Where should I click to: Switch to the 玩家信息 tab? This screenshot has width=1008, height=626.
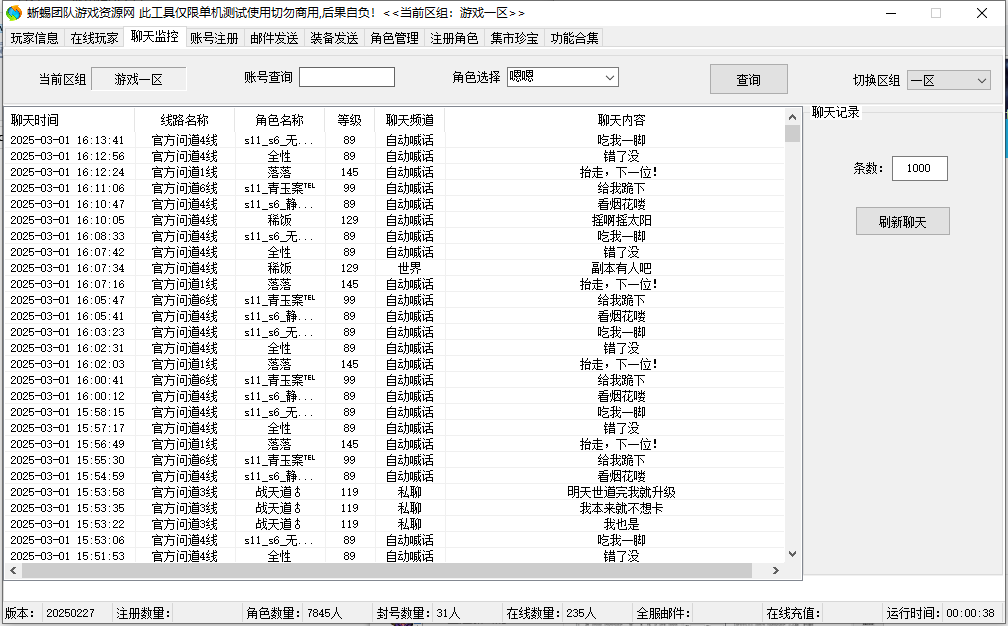tap(35, 38)
